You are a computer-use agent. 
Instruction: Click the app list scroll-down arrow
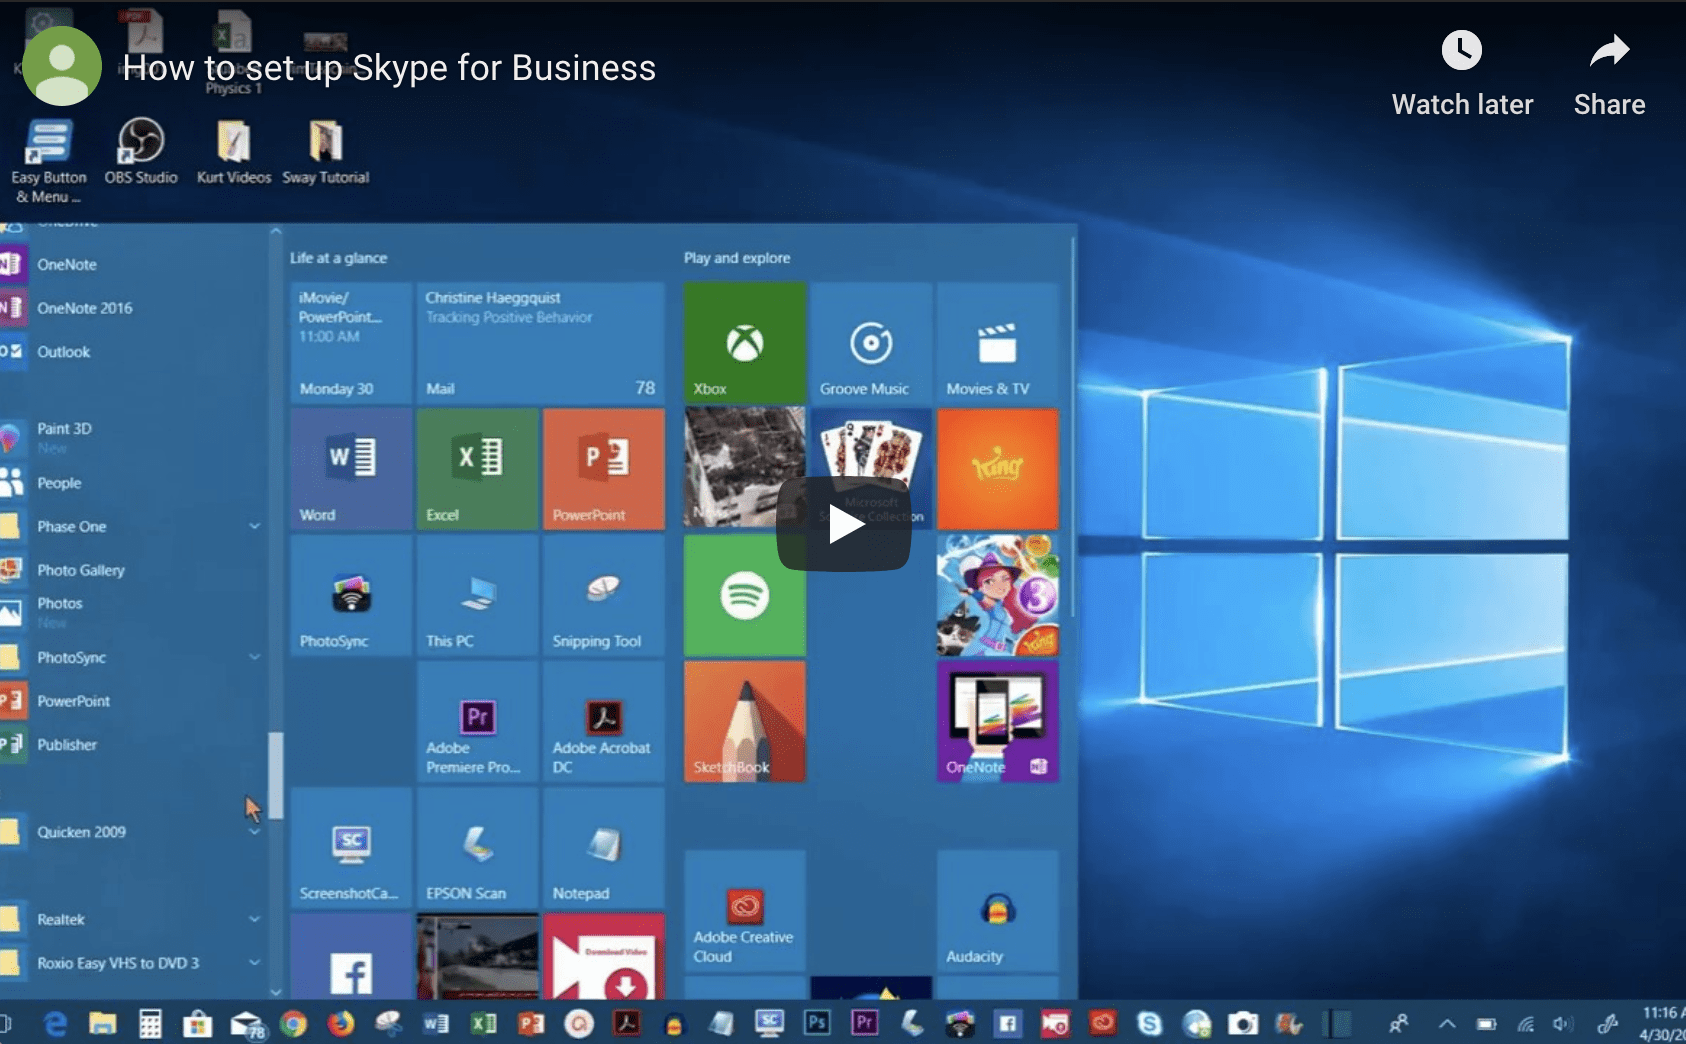point(276,991)
